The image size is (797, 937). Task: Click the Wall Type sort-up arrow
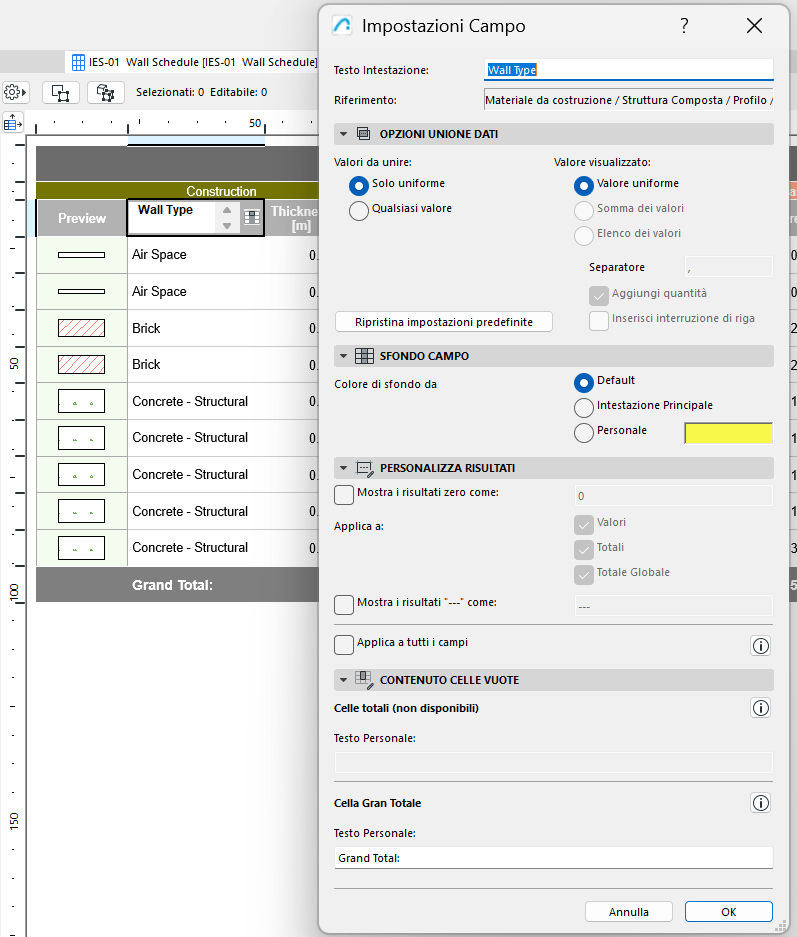(x=227, y=210)
